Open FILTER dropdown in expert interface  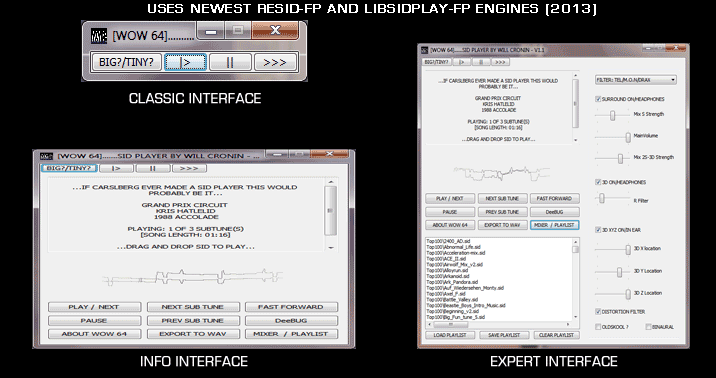[636, 80]
